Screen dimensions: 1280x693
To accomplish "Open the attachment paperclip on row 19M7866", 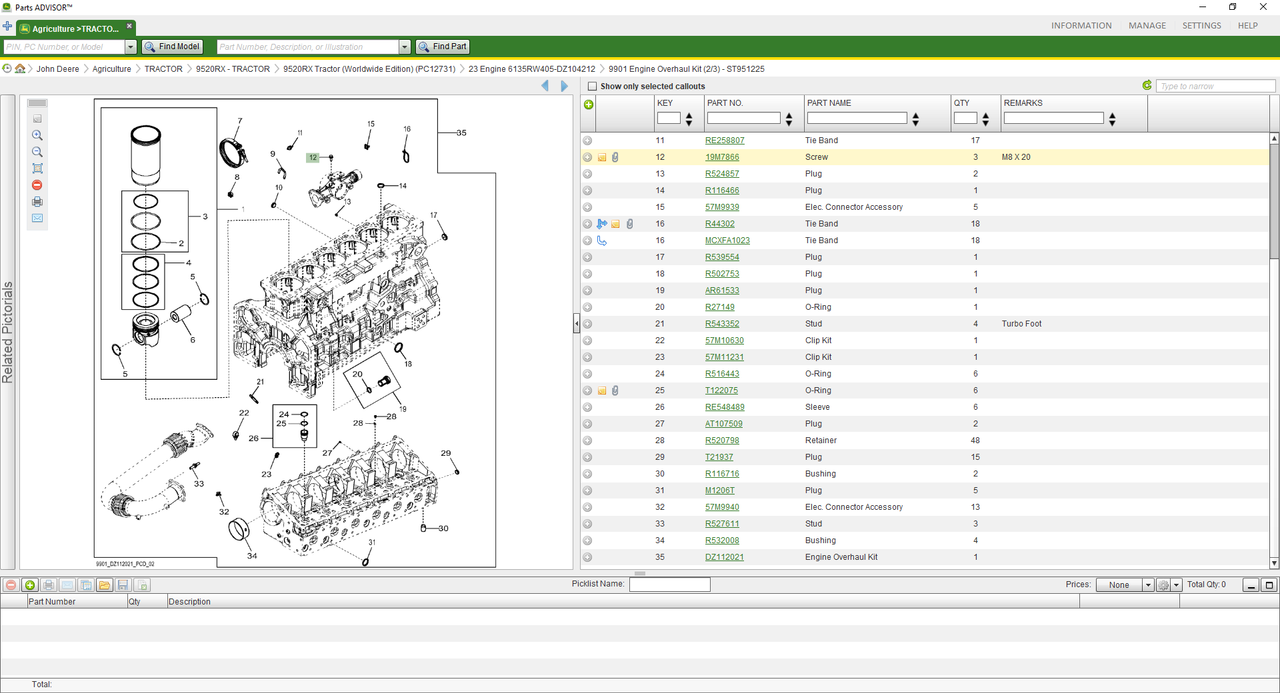I will tap(615, 157).
